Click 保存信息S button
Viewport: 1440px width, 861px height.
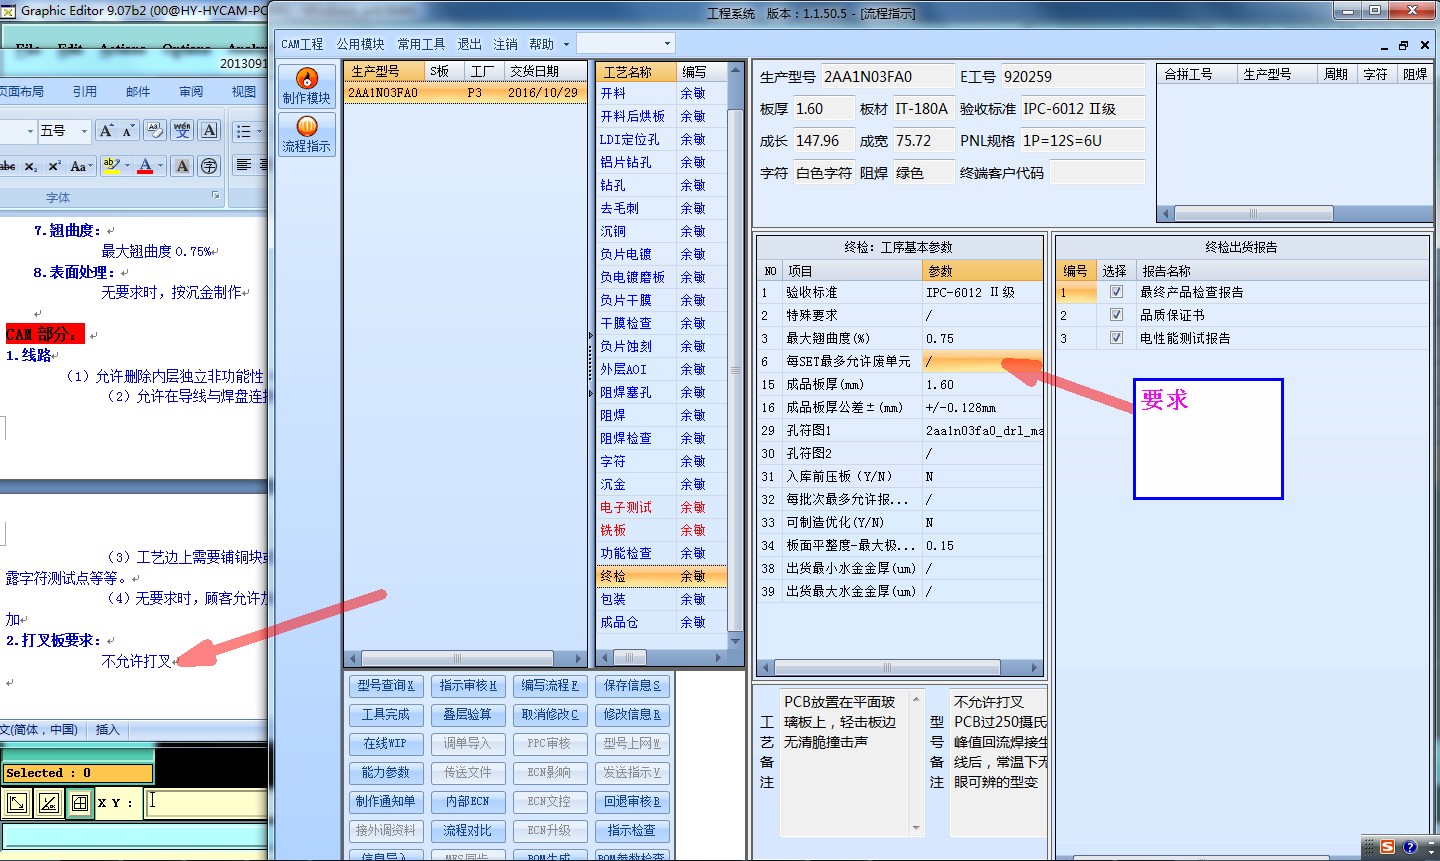[x=632, y=686]
